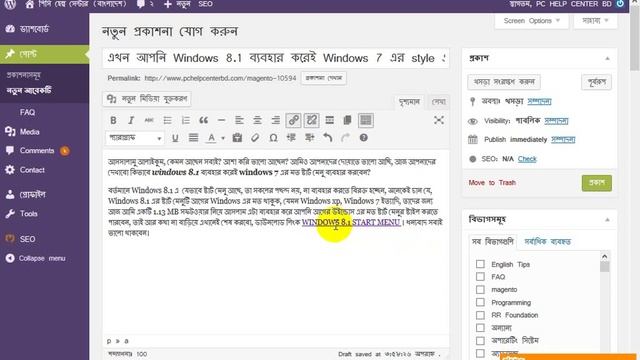Click the save draft button
This screenshot has width=640, height=360.
click(504, 82)
